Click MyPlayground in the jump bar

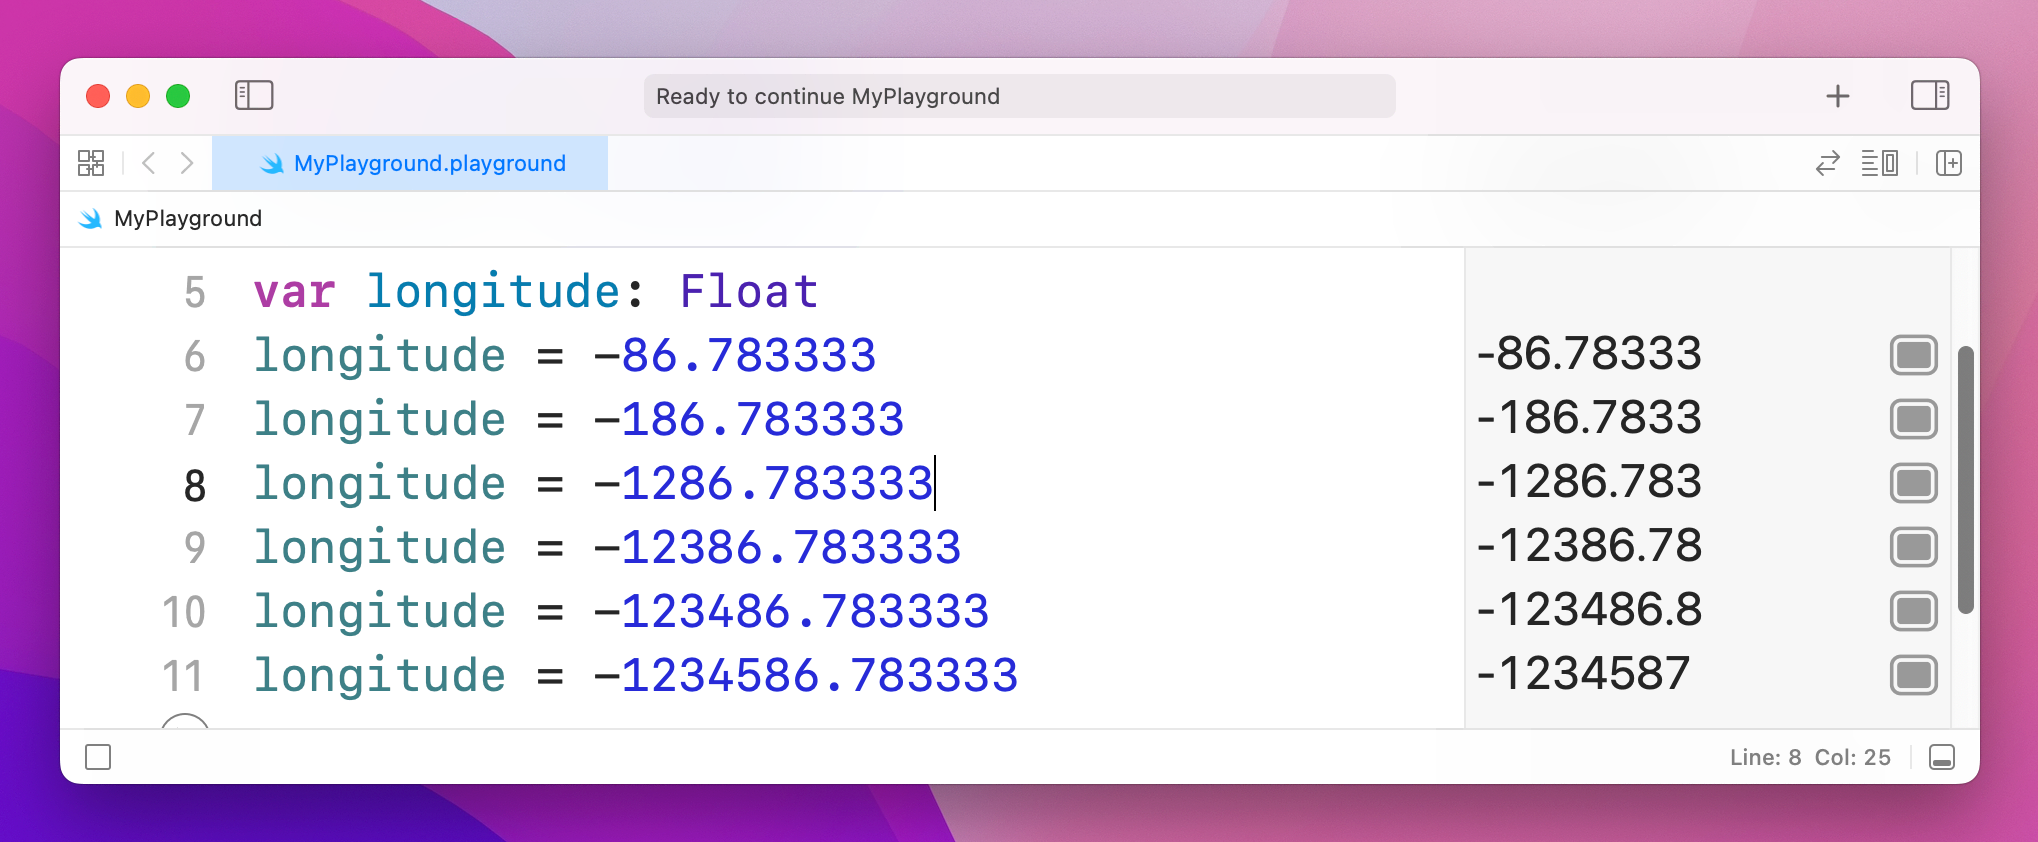coord(188,219)
